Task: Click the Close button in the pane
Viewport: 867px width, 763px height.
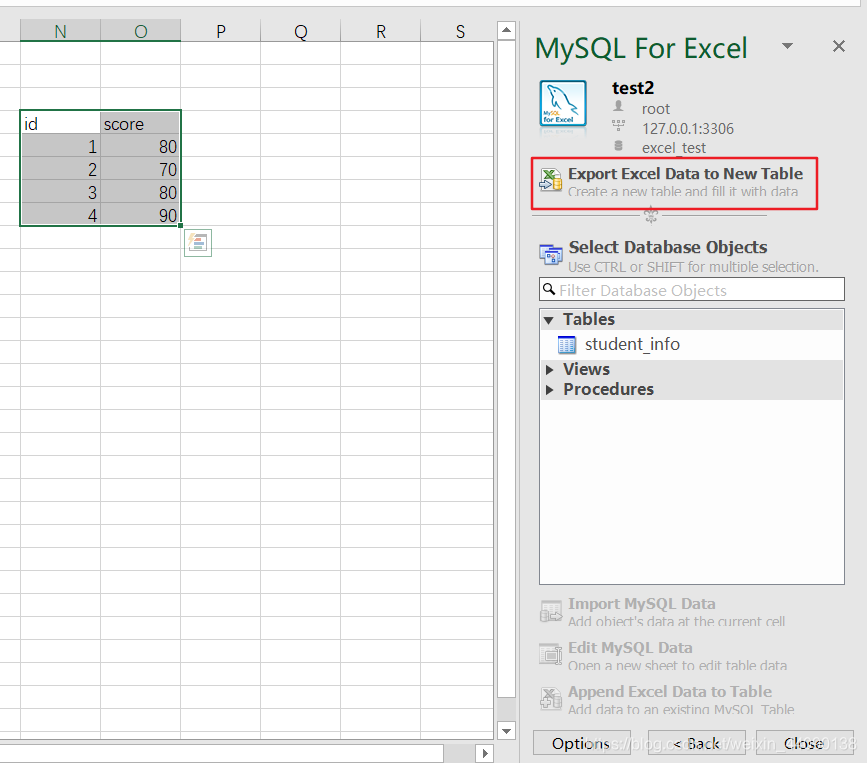Action: [804, 743]
